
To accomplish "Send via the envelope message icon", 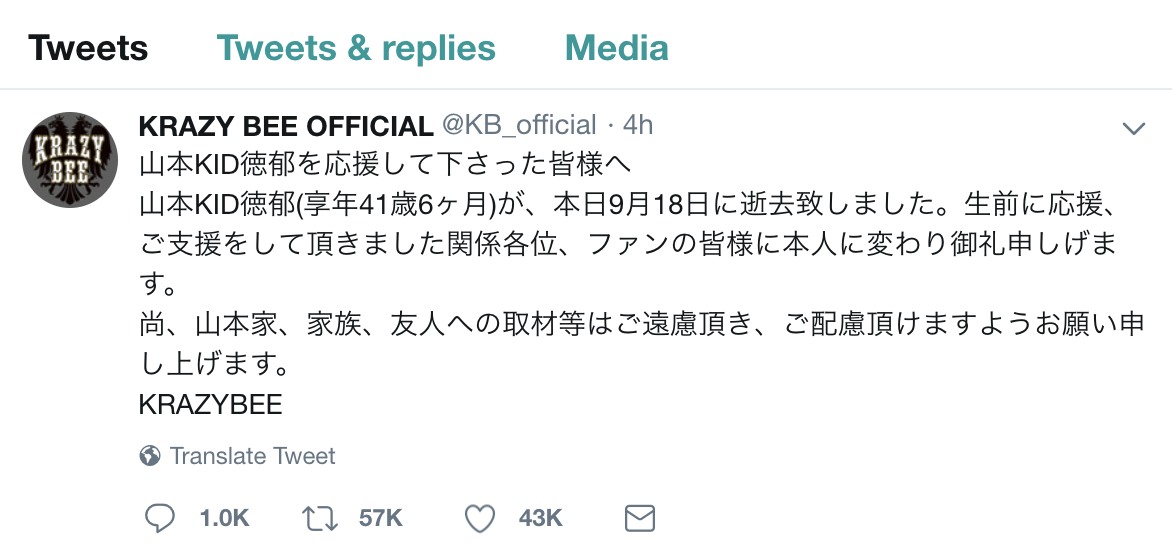I will point(639,518).
